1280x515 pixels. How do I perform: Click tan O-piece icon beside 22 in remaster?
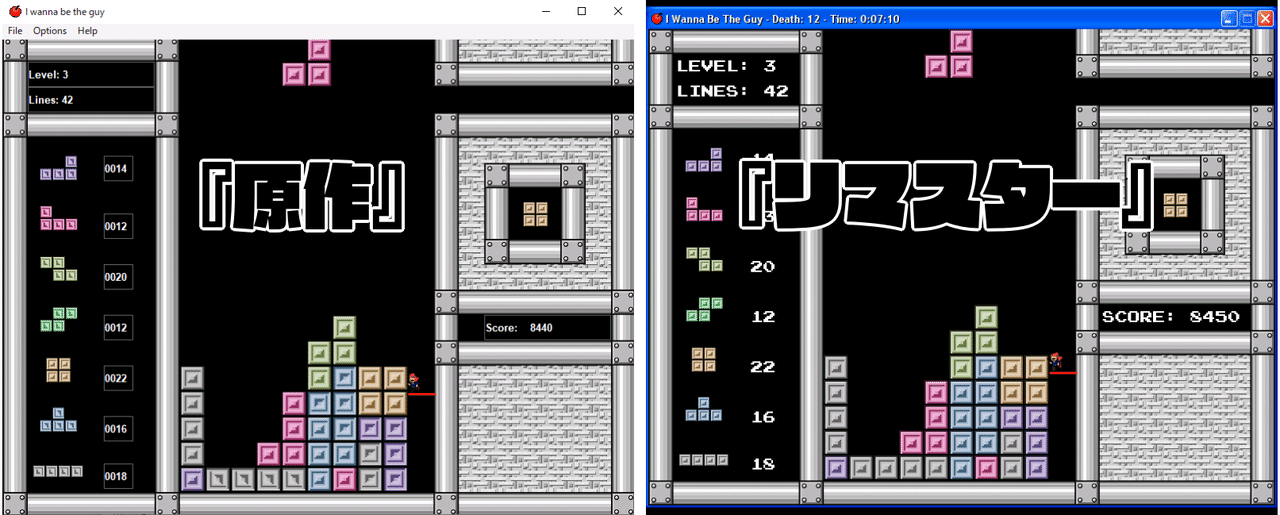point(704,360)
